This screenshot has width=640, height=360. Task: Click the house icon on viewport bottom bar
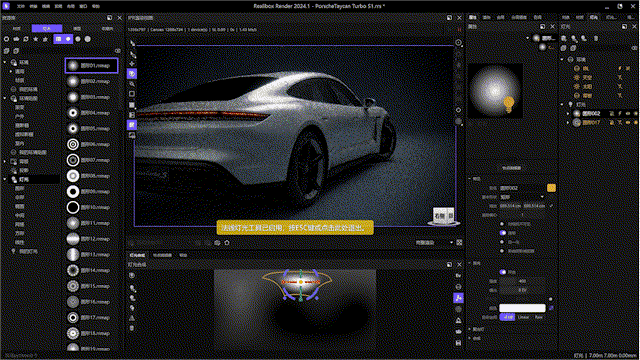click(x=227, y=243)
